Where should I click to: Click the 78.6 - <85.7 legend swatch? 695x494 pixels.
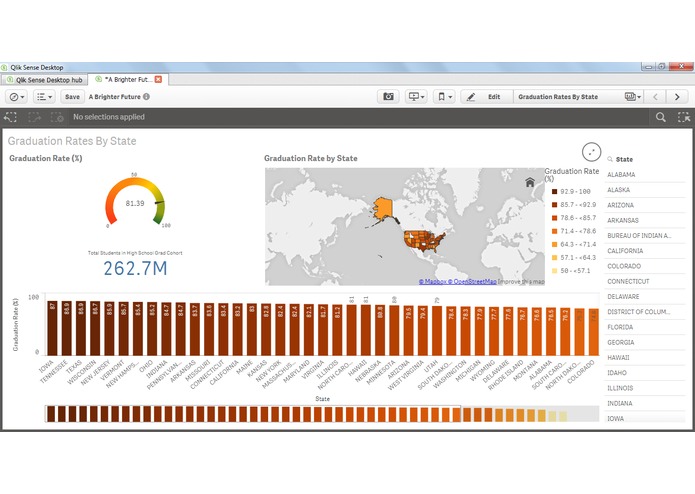pyautogui.click(x=554, y=218)
